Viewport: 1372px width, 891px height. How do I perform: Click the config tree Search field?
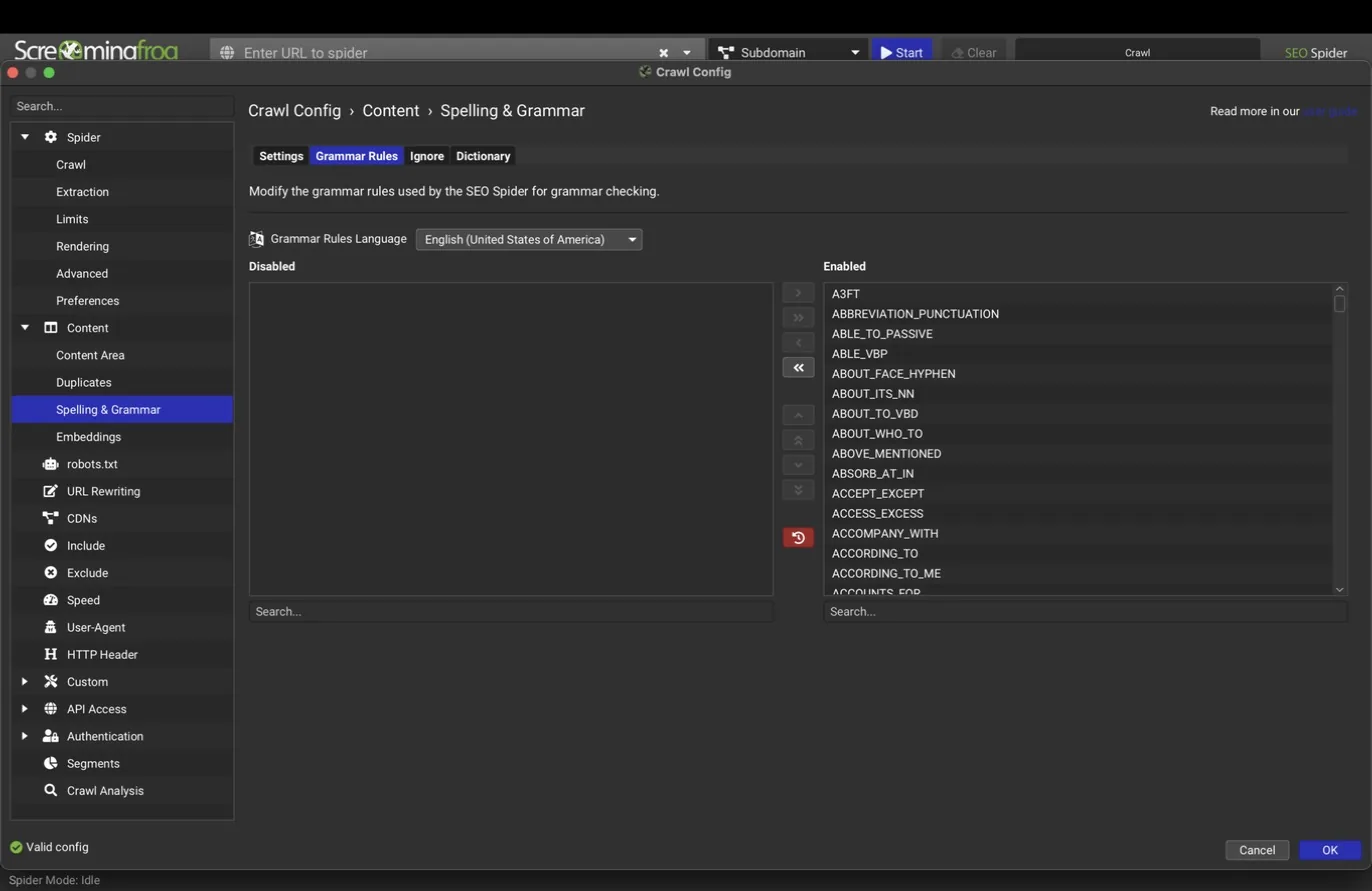122,106
